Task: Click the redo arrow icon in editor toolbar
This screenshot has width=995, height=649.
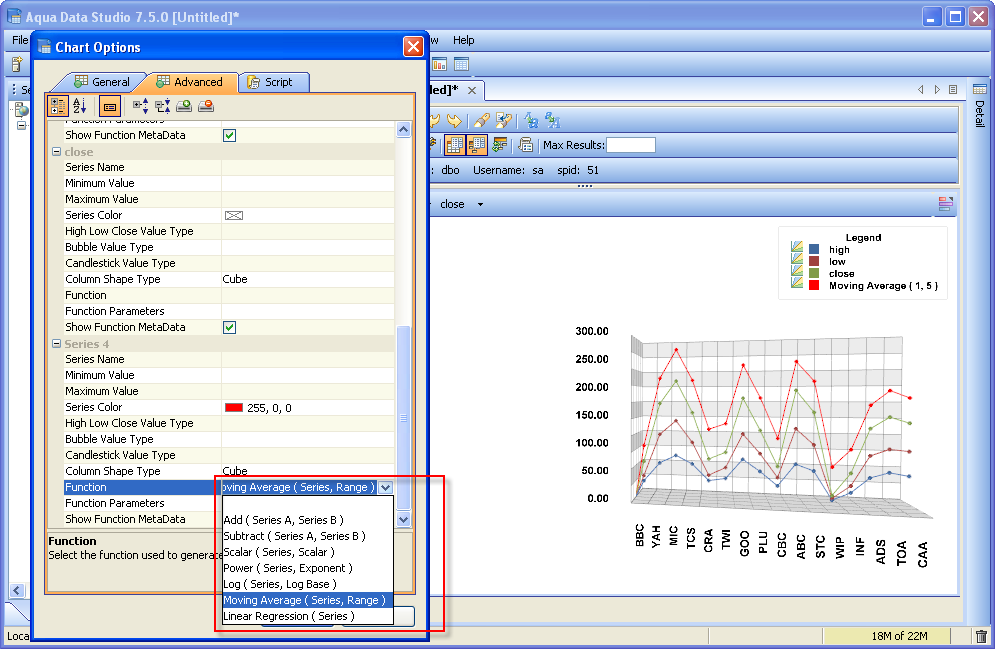Action: 454,120
